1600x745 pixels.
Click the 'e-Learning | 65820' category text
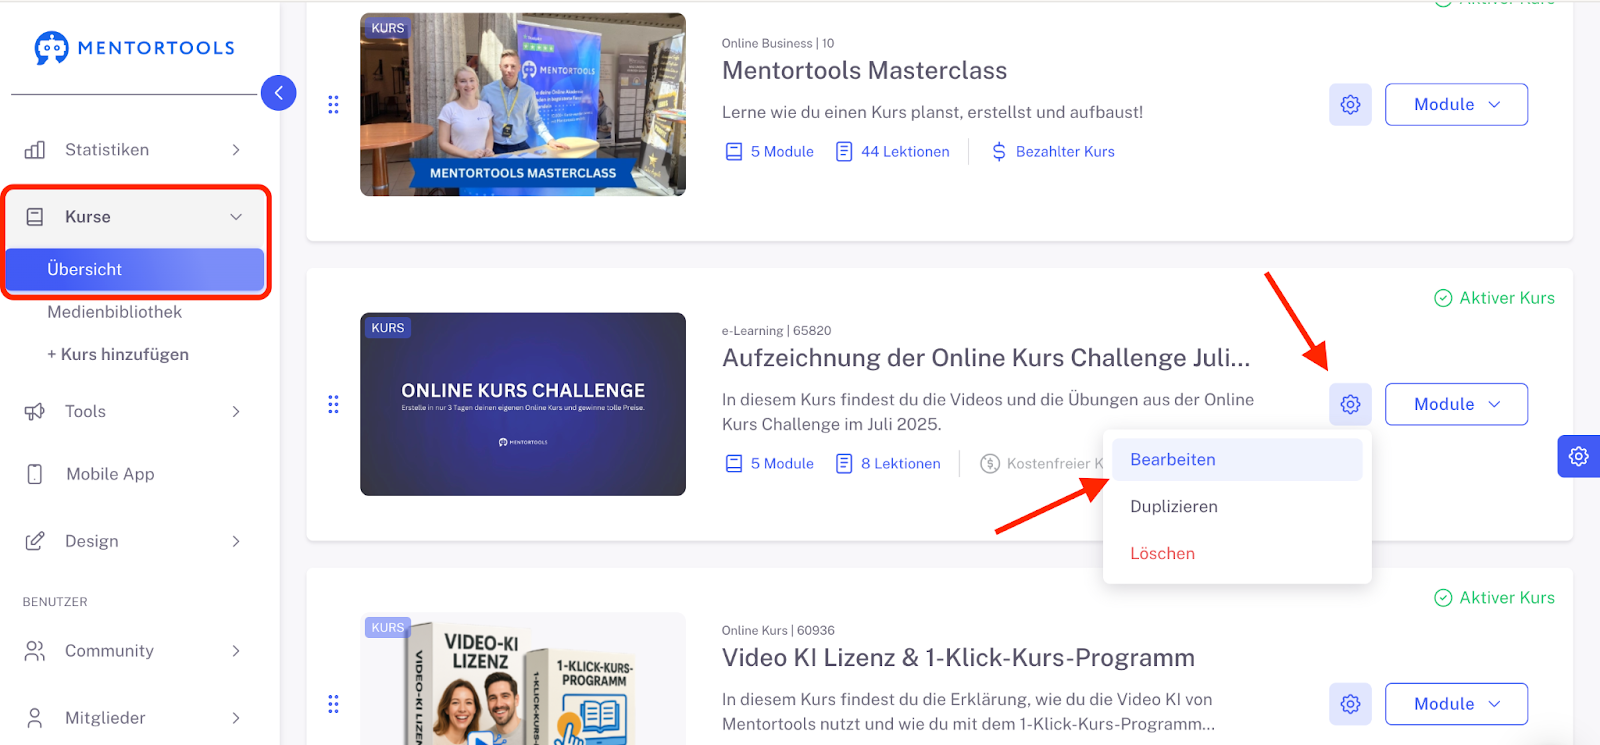776,331
